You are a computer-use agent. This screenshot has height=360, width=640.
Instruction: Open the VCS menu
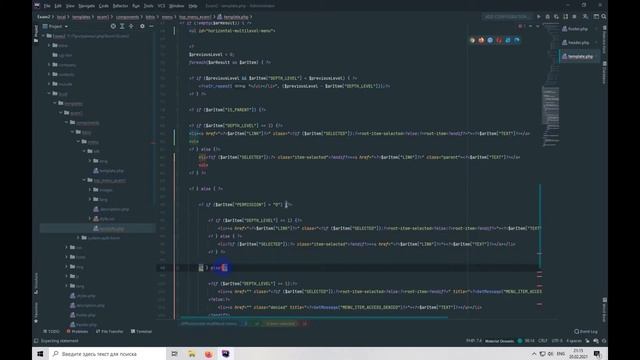click(x=161, y=6)
